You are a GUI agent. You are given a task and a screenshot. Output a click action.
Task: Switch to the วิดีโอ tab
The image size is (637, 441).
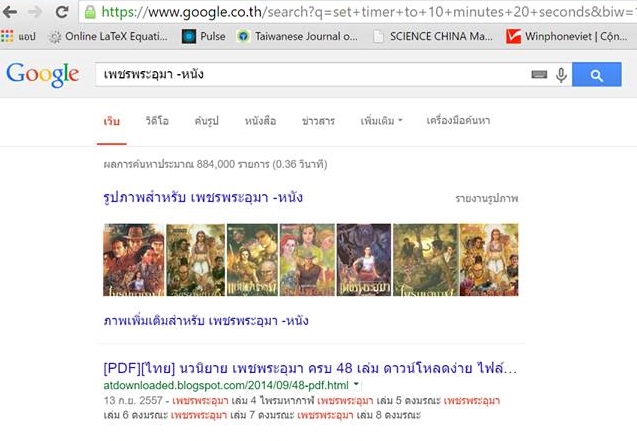[x=157, y=121]
